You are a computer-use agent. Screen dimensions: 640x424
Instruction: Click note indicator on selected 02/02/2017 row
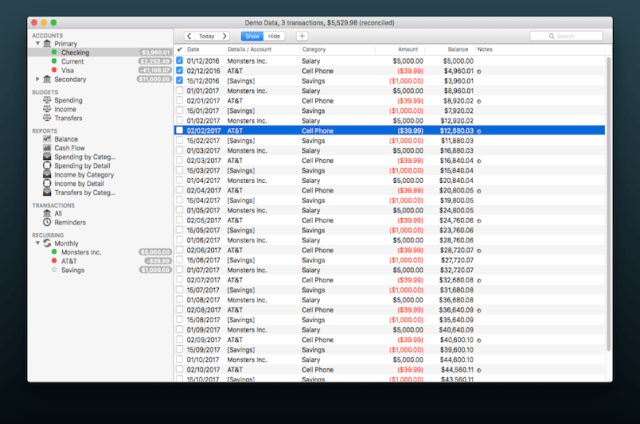(x=479, y=131)
